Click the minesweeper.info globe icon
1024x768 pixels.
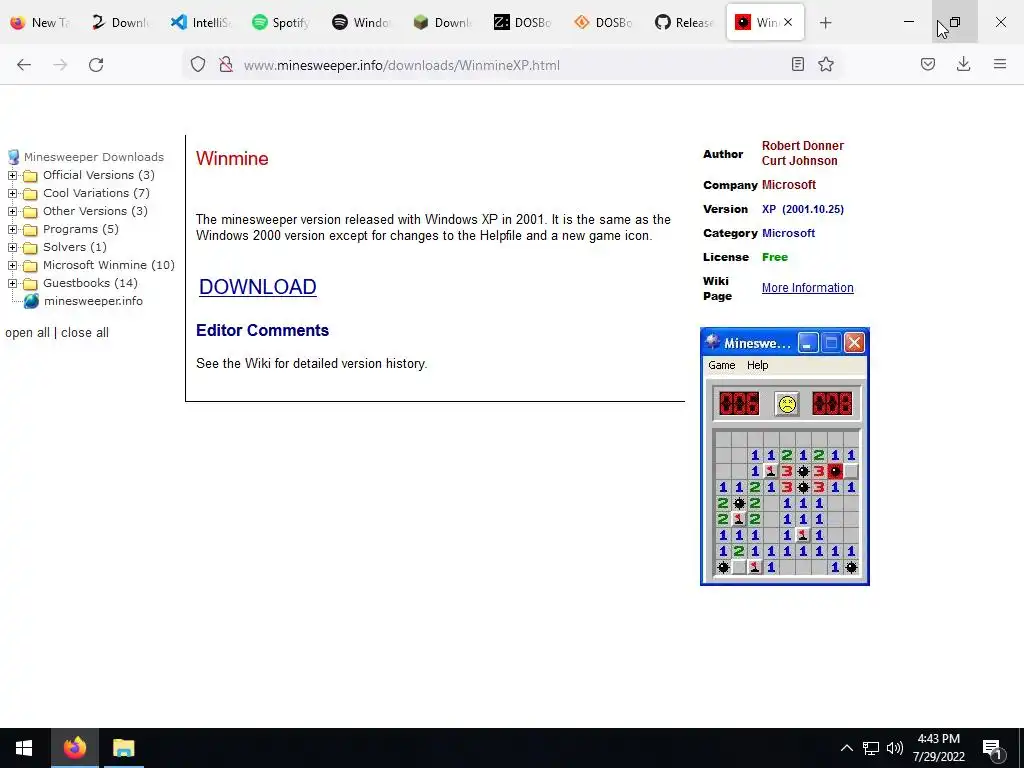pos(31,301)
